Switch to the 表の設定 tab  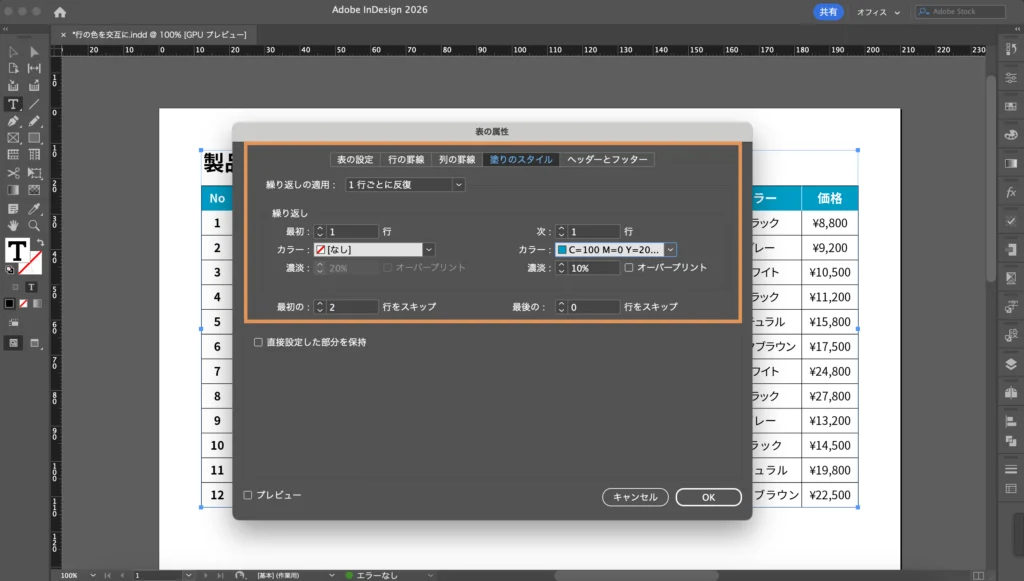tap(354, 159)
